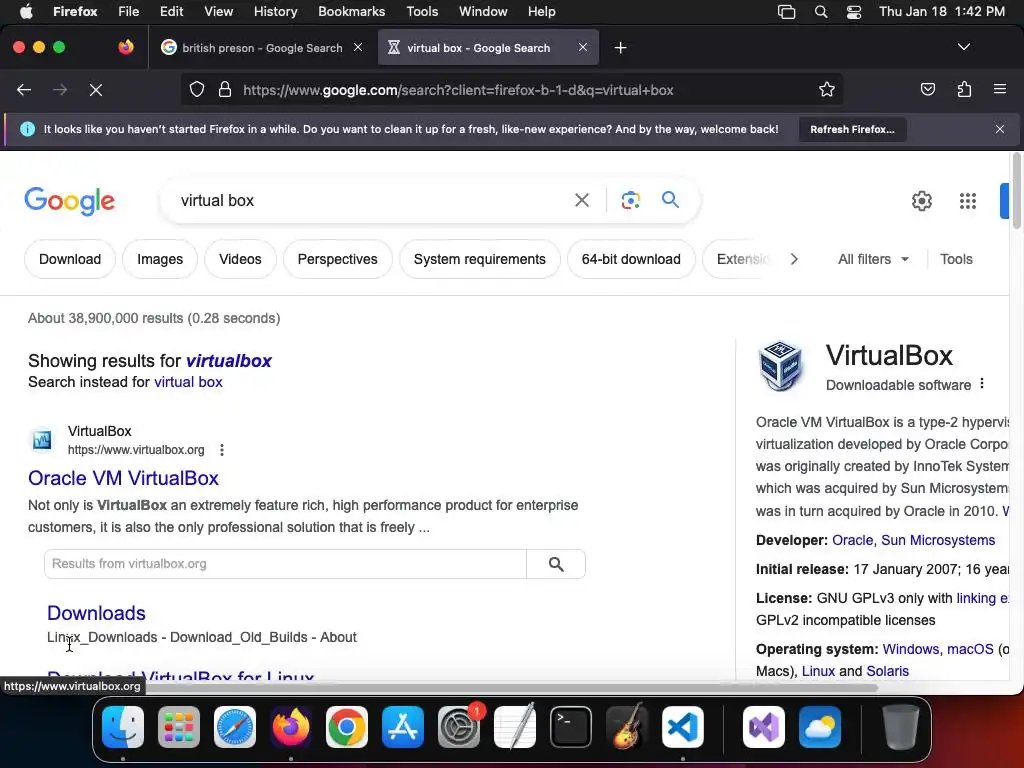View site security via the padlock icon
This screenshot has height=768, width=1024.
click(x=225, y=90)
